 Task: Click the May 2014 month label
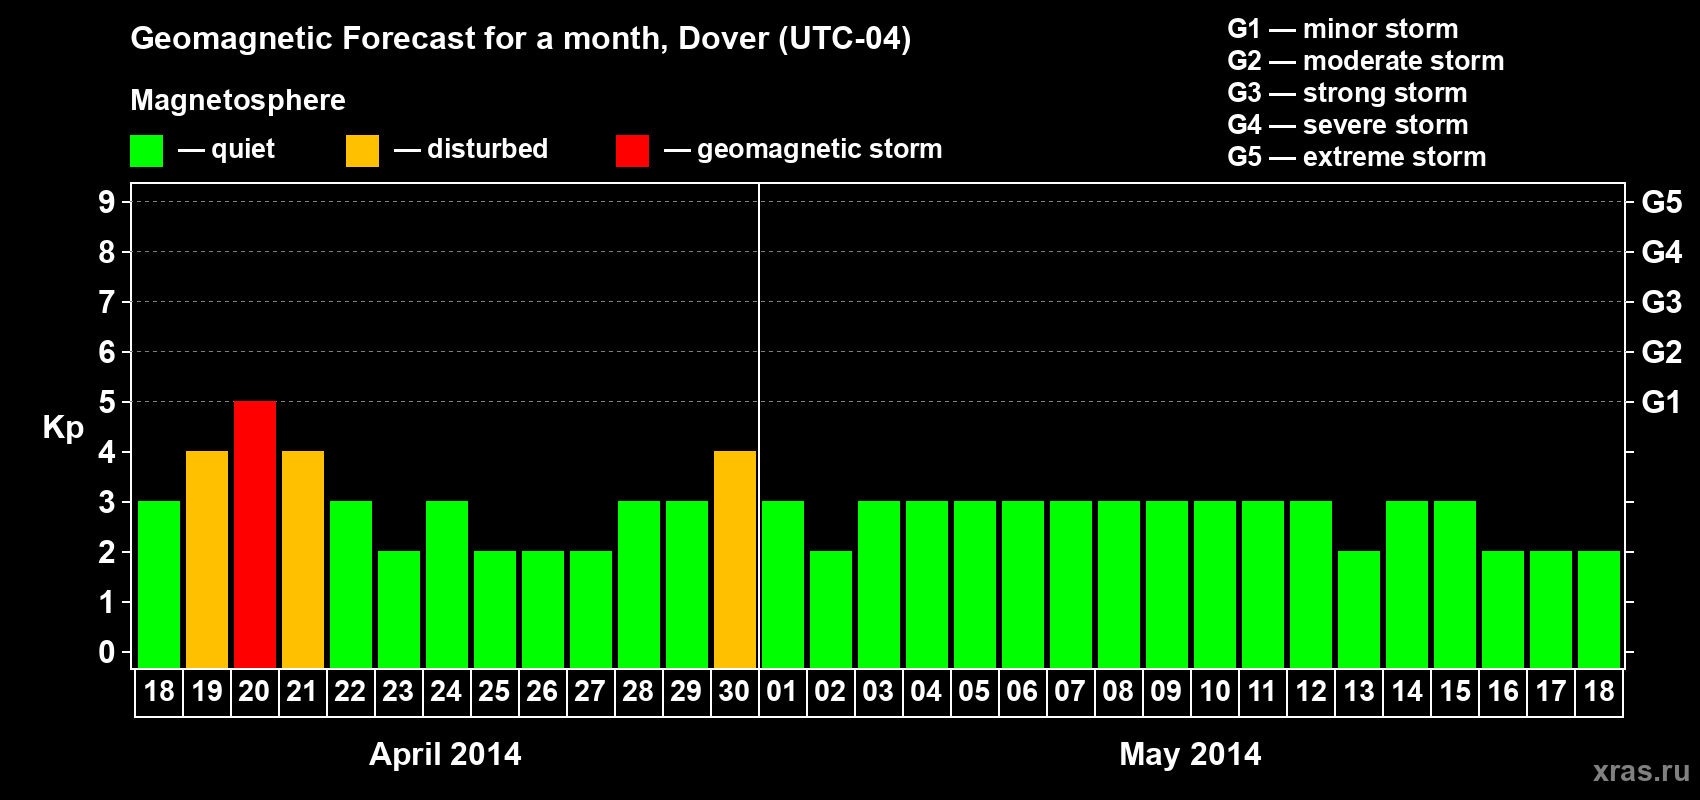(x=1190, y=753)
